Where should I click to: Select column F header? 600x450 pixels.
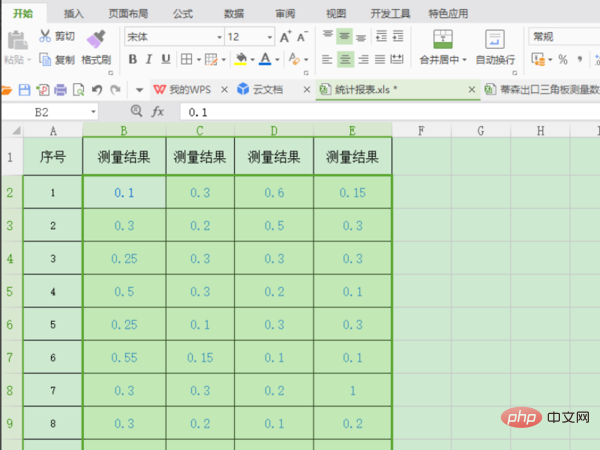[421, 131]
